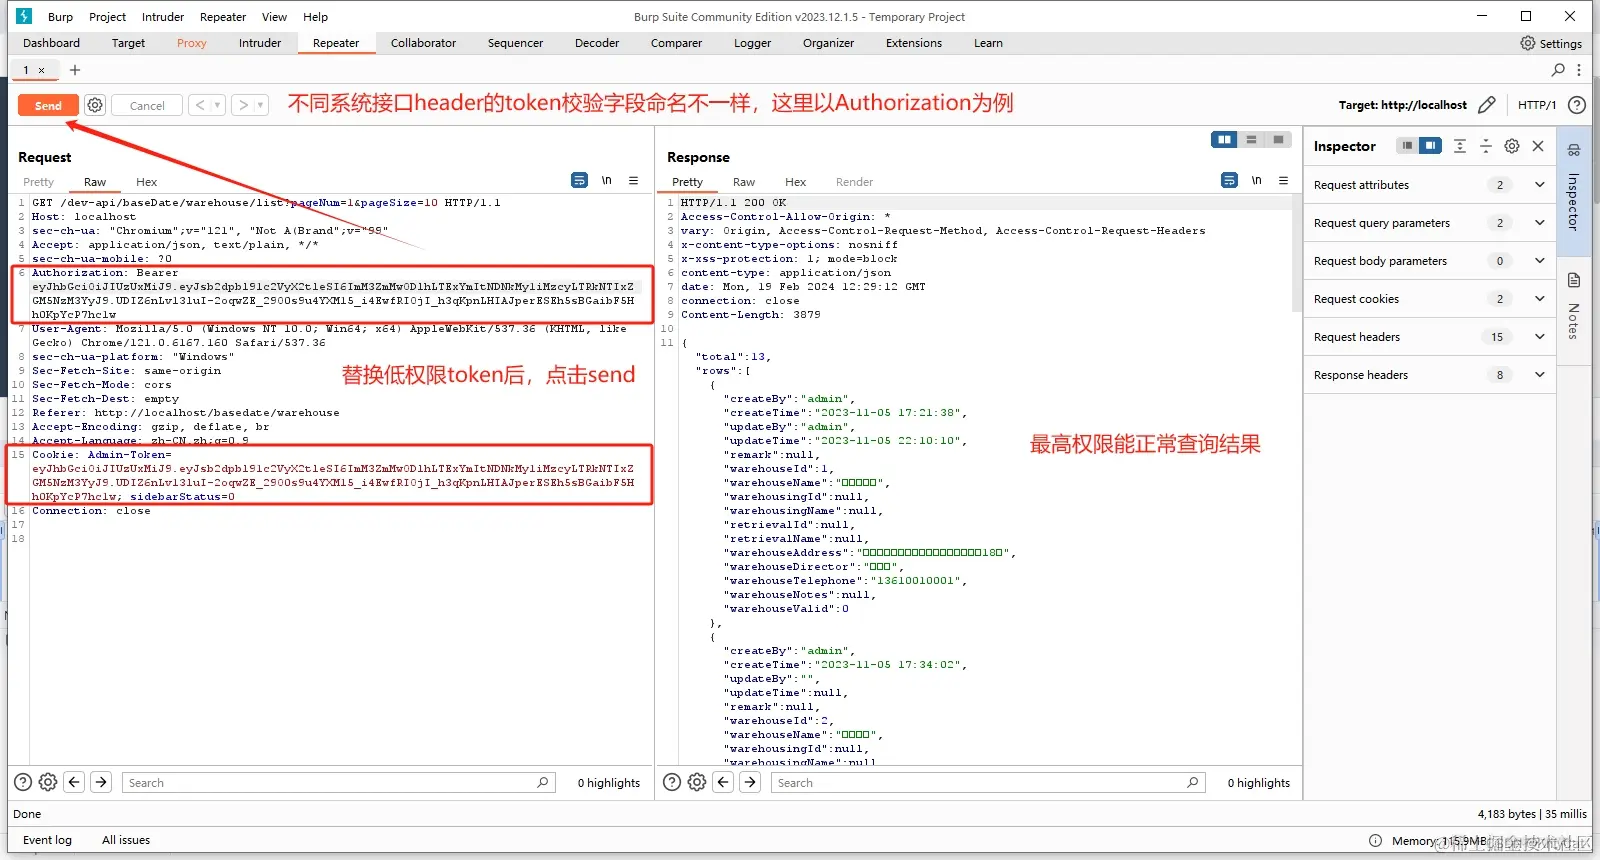
Task: Expand Request body parameters section
Action: tap(1429, 261)
